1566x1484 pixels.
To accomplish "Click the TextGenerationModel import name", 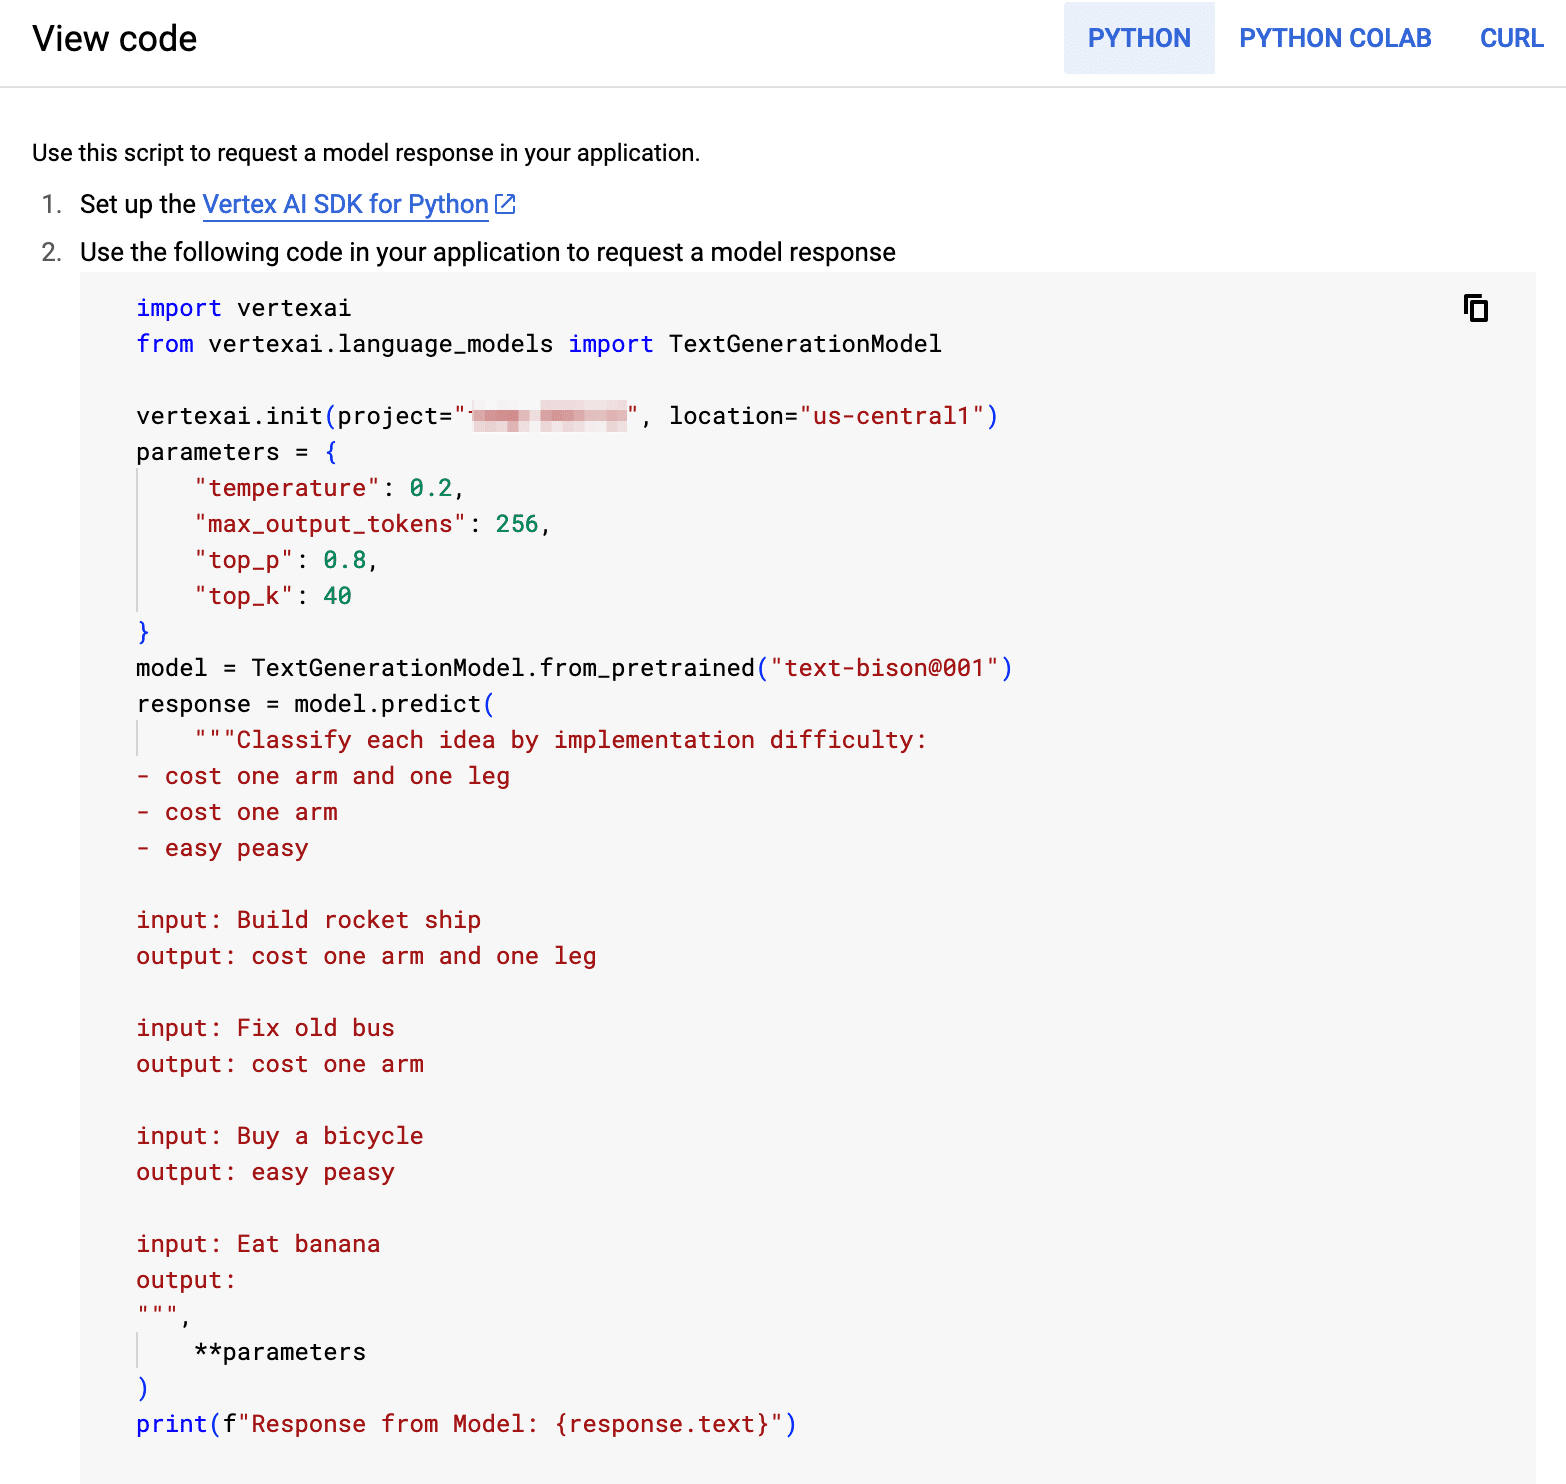I will (805, 344).
